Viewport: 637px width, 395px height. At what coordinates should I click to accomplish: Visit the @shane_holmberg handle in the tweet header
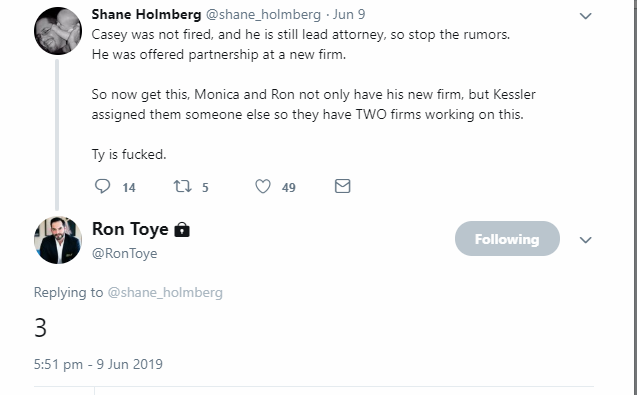pos(263,15)
